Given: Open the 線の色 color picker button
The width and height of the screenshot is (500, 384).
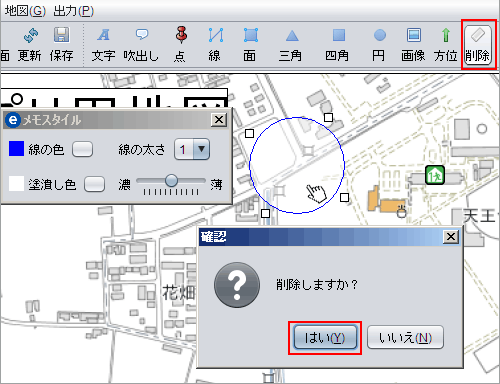Looking at the screenshot, I should (82, 149).
